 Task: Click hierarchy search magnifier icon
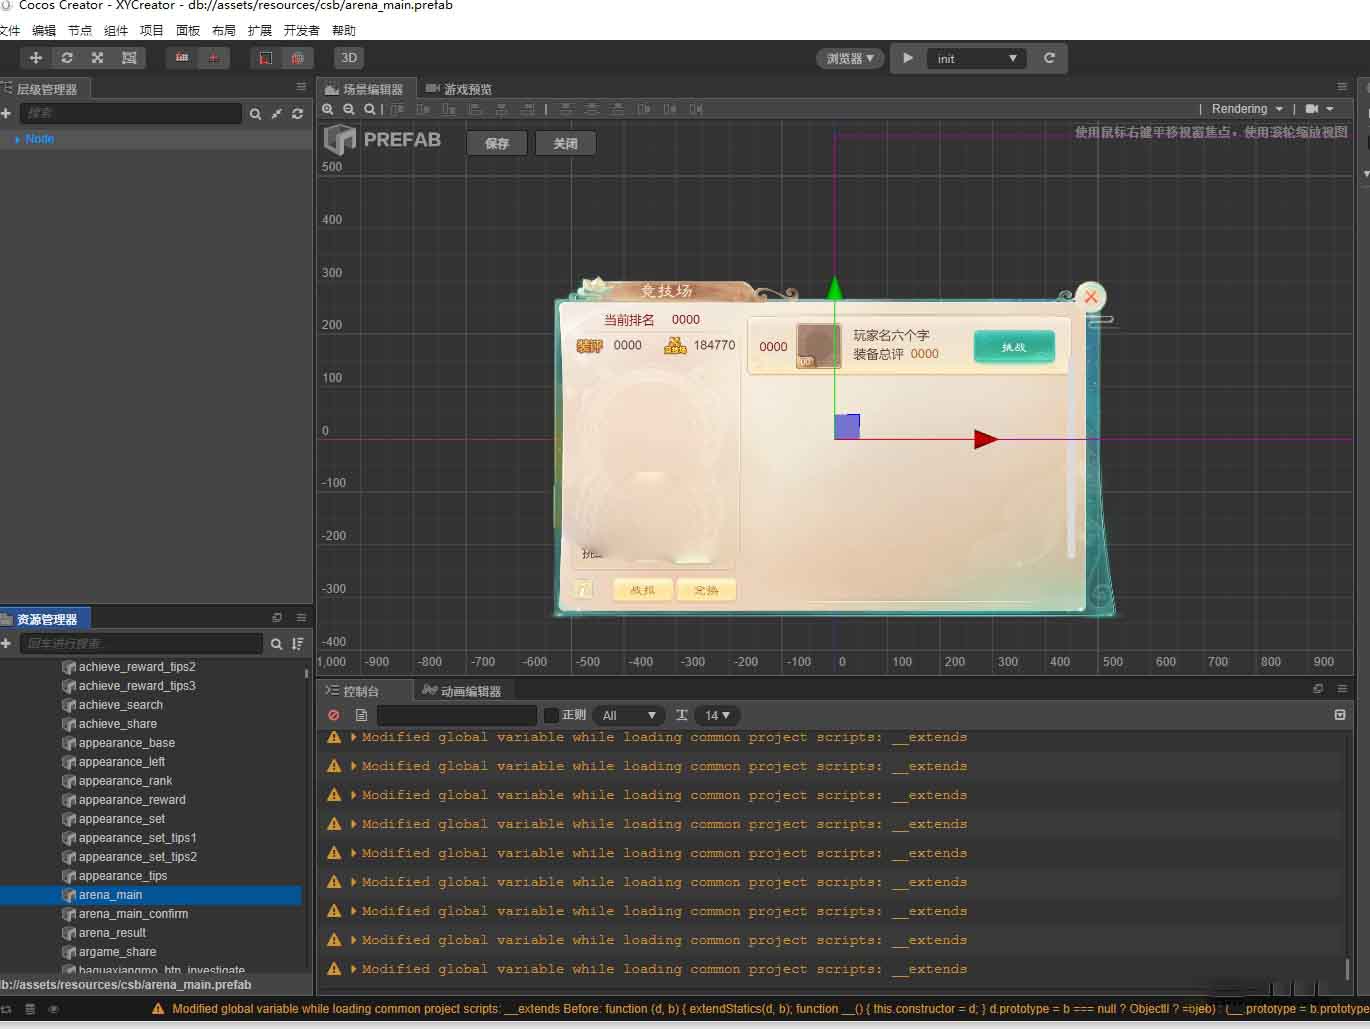pyautogui.click(x=255, y=114)
